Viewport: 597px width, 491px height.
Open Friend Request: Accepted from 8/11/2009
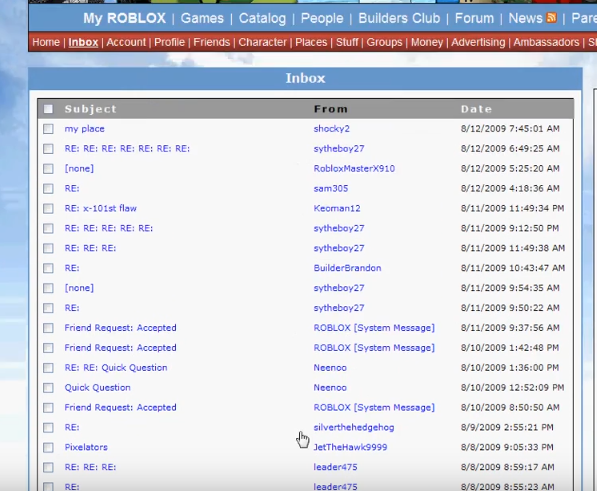(x=120, y=328)
